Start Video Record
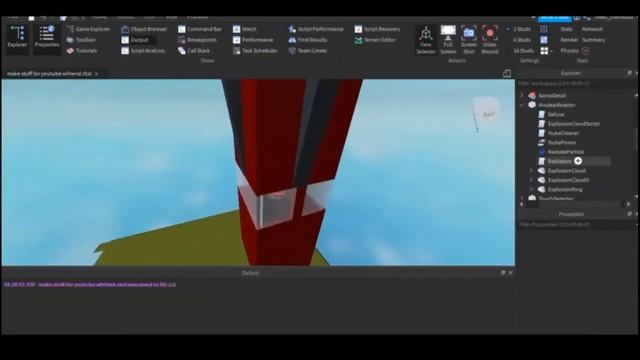The width and height of the screenshot is (640, 360). 490,40
